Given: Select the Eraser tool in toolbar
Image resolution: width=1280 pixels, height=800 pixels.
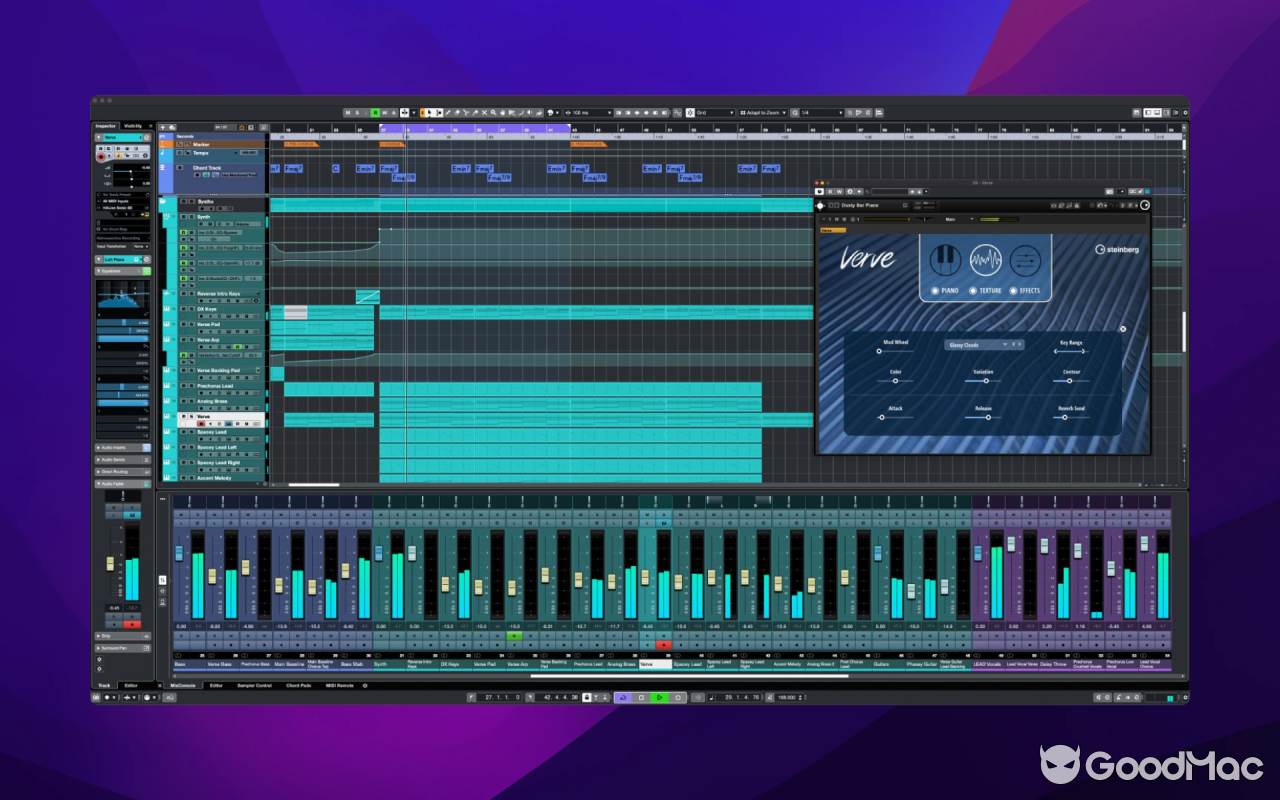Looking at the screenshot, I should 456,113.
